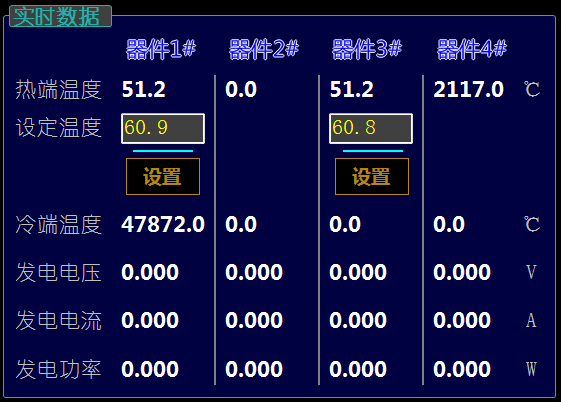Image resolution: width=561 pixels, height=402 pixels.
Task: Click the 发电电流 row label
Action: [59, 320]
